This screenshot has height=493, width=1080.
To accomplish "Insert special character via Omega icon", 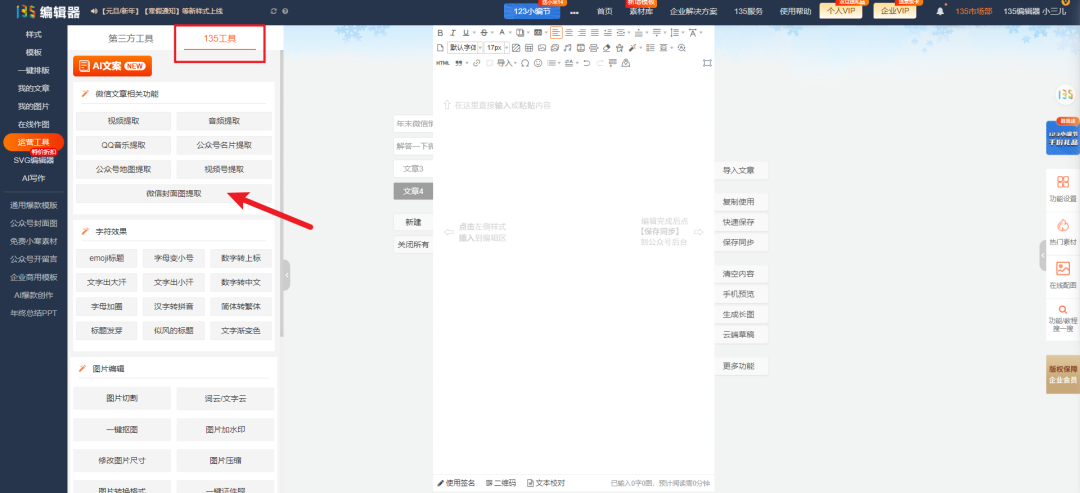I will tap(525, 63).
